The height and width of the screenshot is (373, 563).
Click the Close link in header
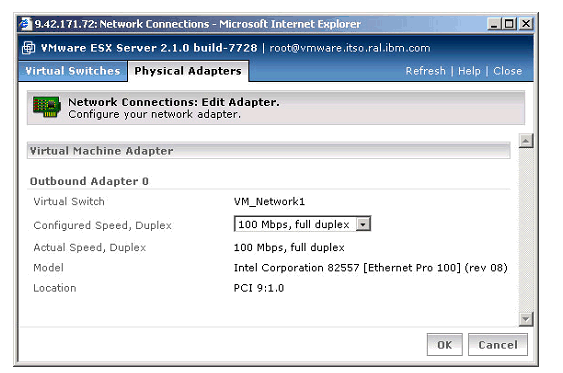point(507,71)
